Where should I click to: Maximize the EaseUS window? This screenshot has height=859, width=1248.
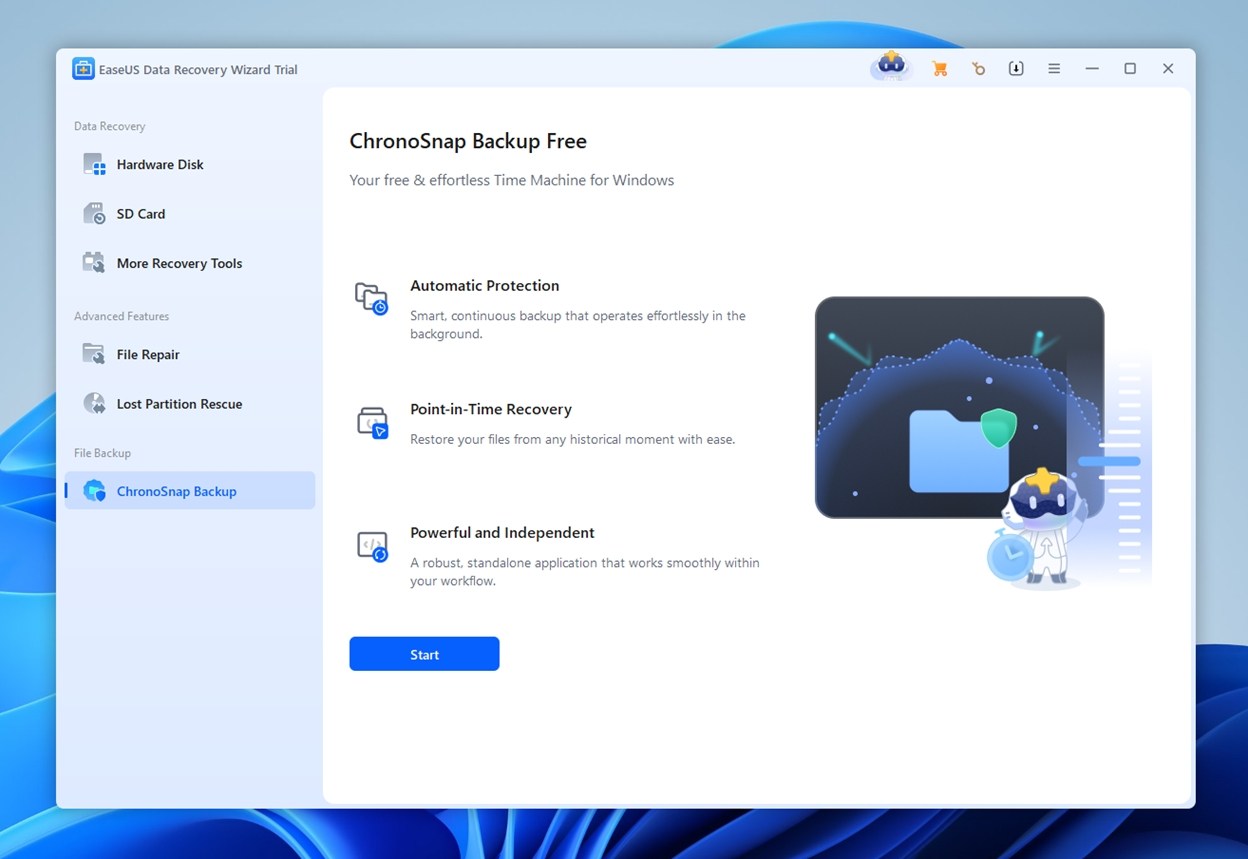pos(1130,69)
